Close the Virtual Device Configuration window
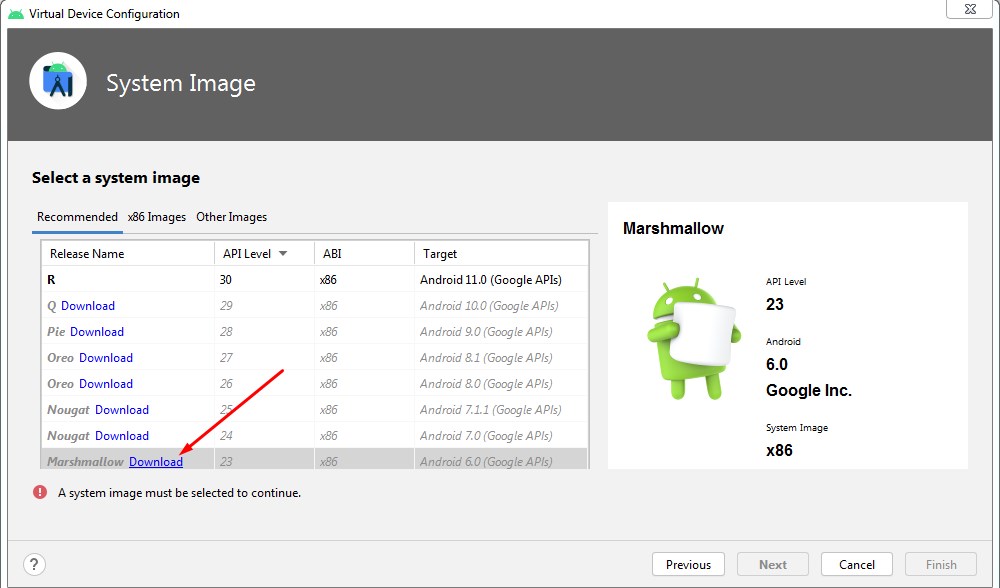This screenshot has height=588, width=1000. (x=970, y=9)
